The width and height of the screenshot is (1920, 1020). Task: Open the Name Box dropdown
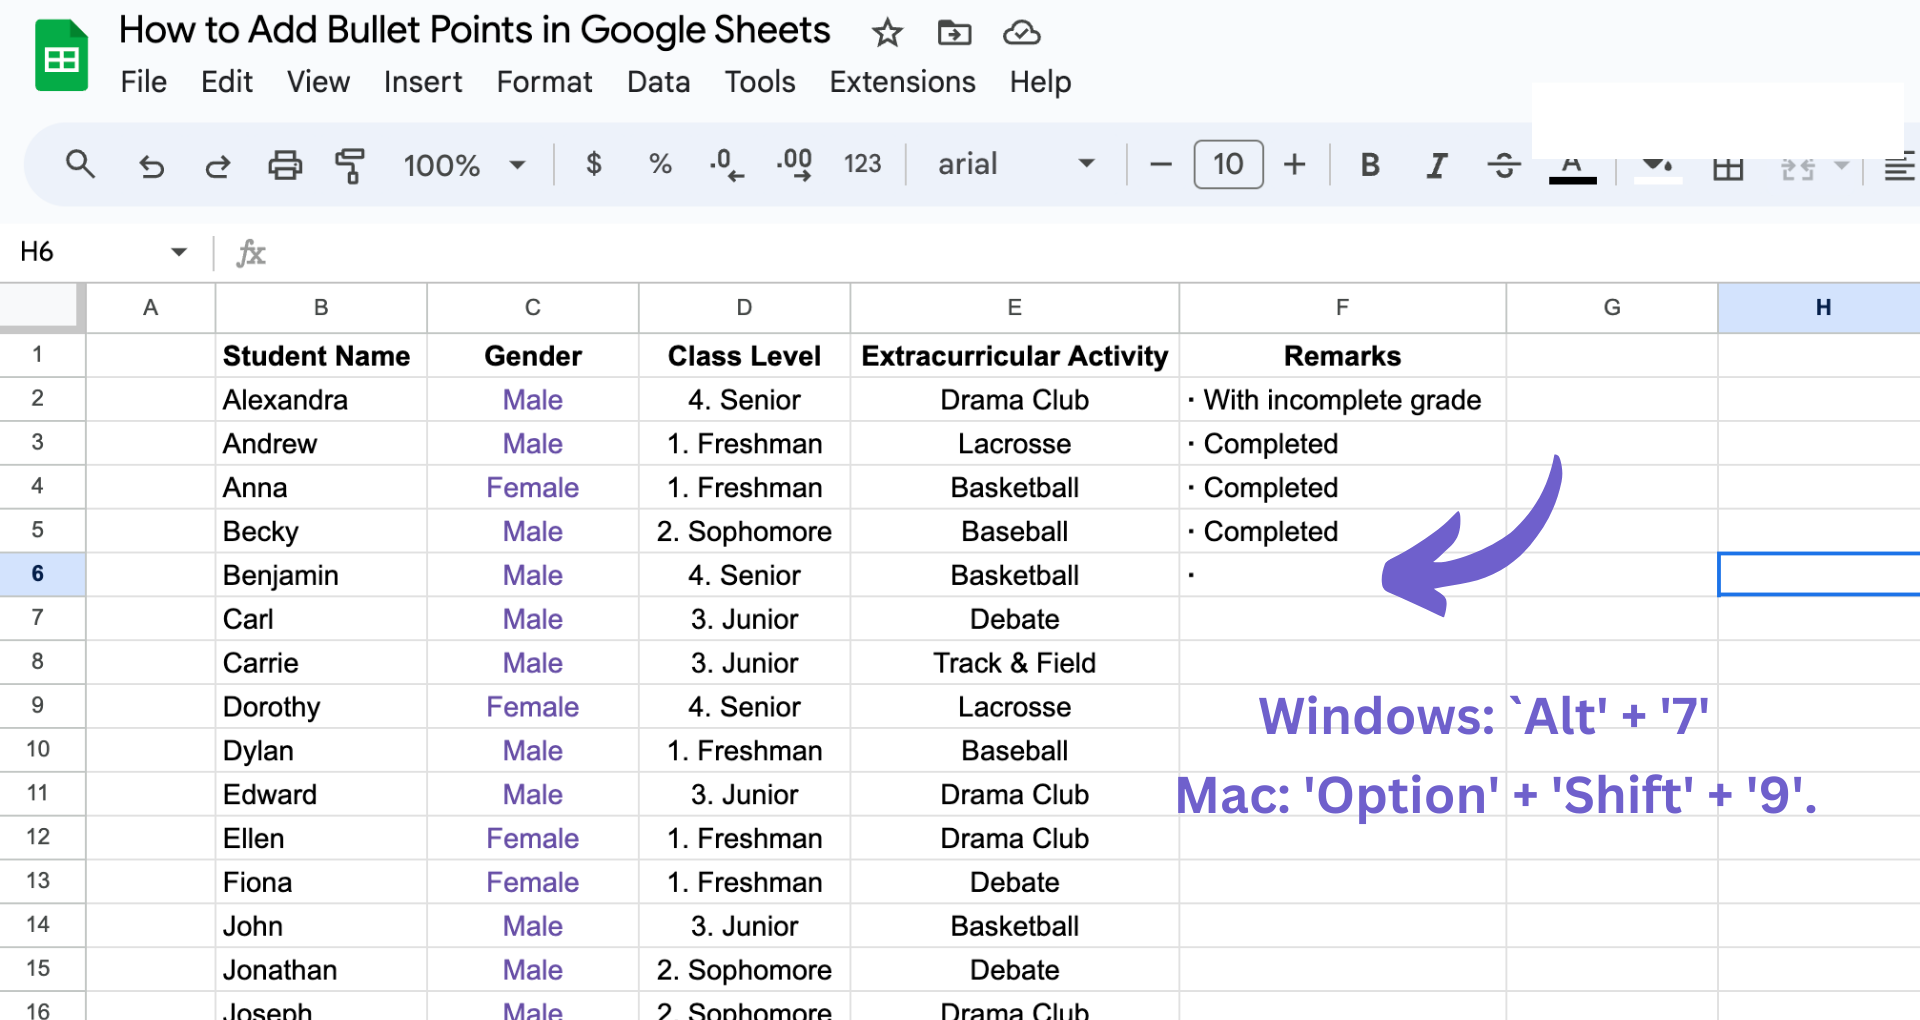point(178,252)
